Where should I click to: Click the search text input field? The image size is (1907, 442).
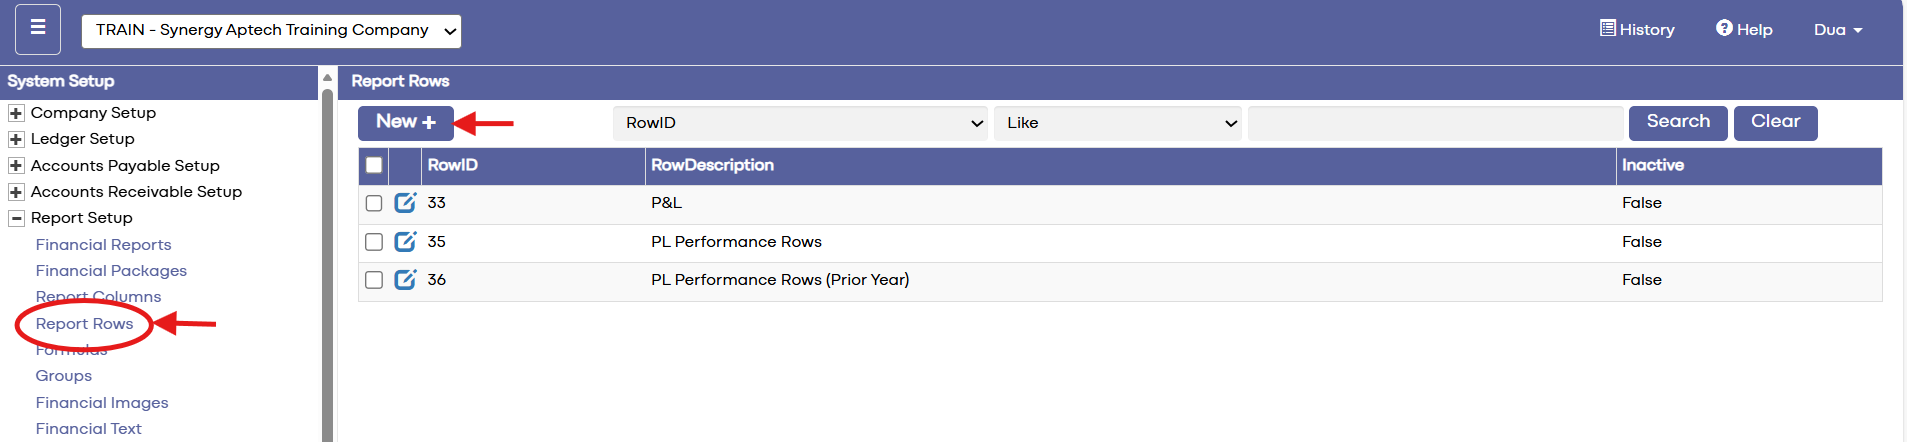click(1435, 123)
